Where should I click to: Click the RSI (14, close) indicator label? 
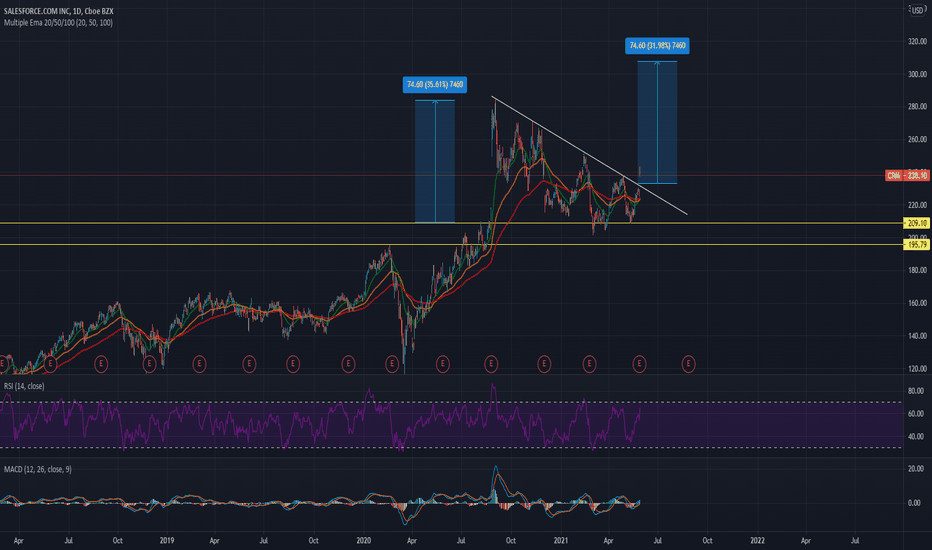click(24, 386)
